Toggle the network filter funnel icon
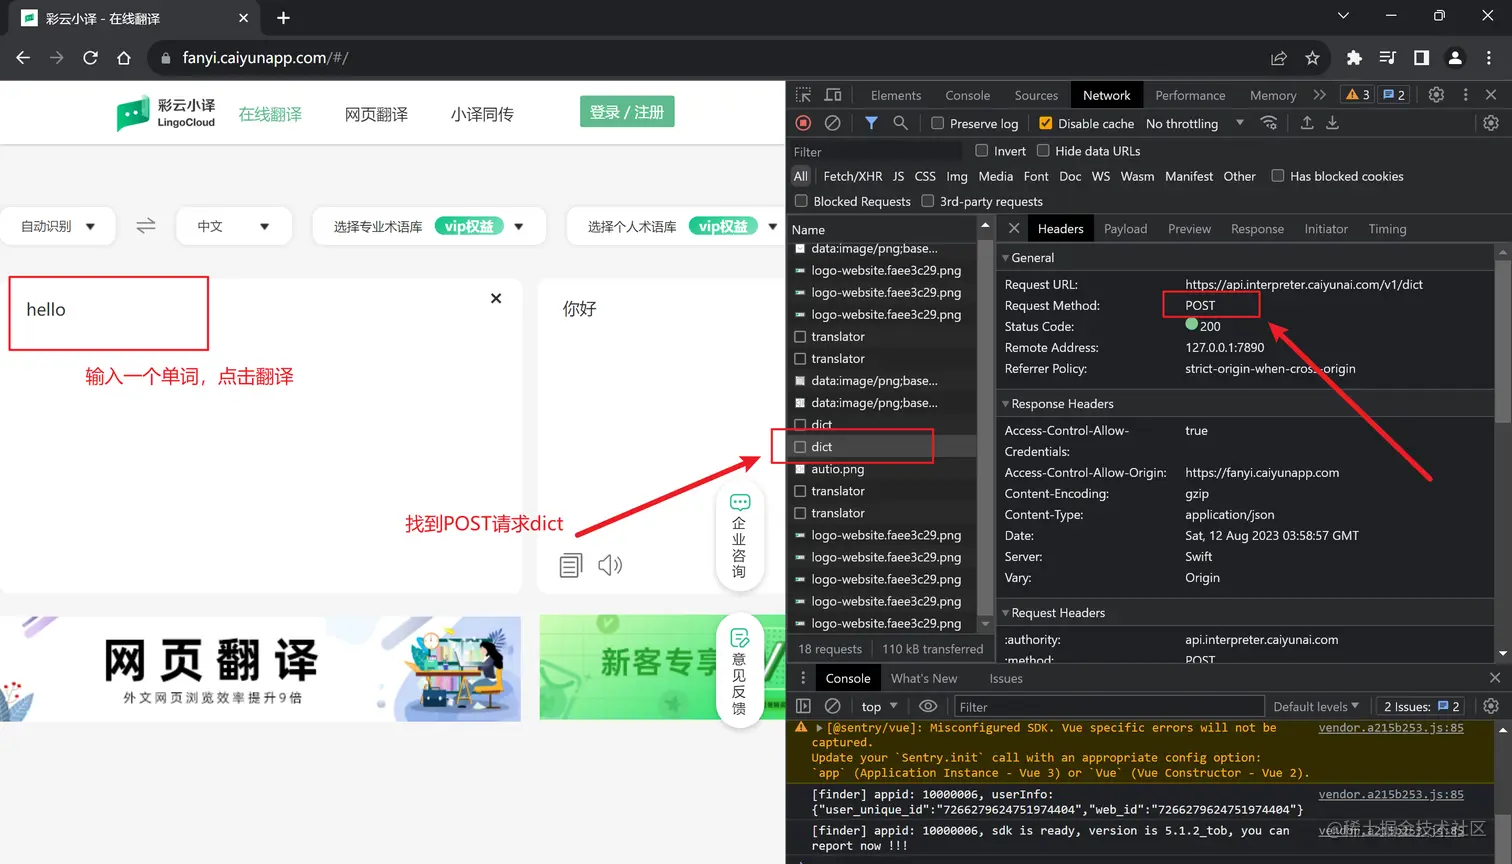The image size is (1512, 864). point(871,123)
